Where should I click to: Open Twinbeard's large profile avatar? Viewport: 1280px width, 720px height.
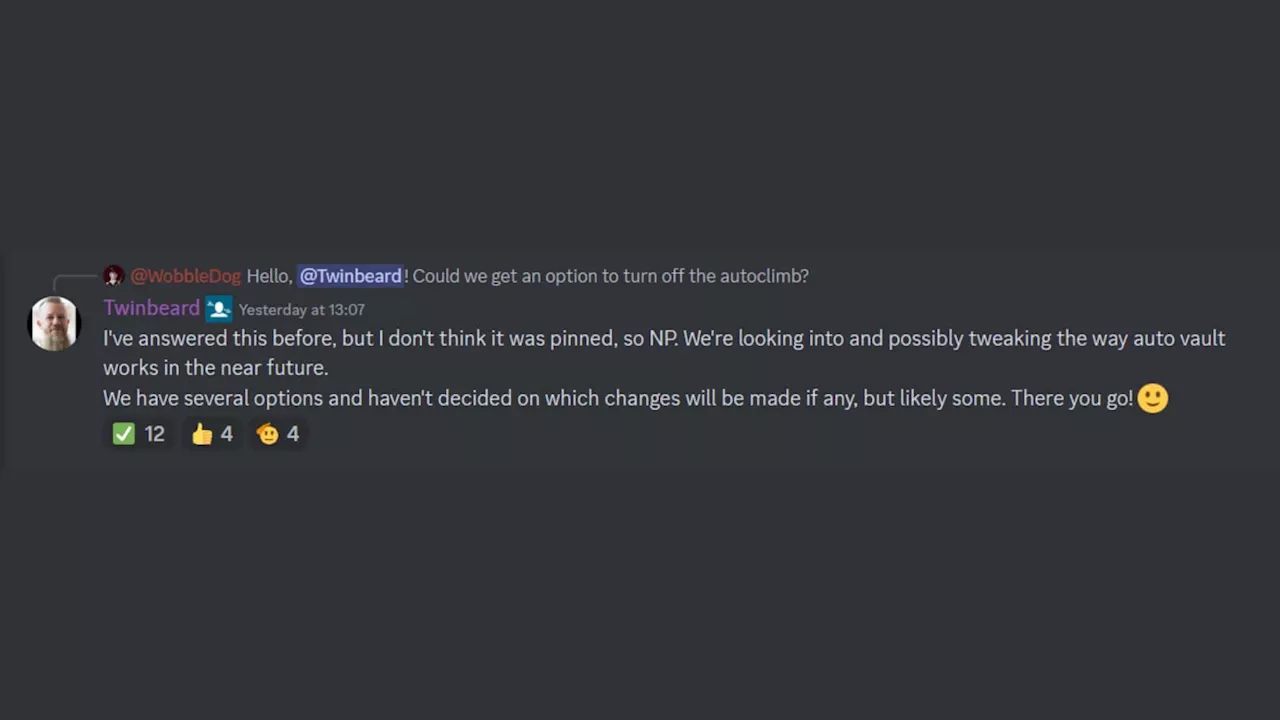[x=54, y=323]
